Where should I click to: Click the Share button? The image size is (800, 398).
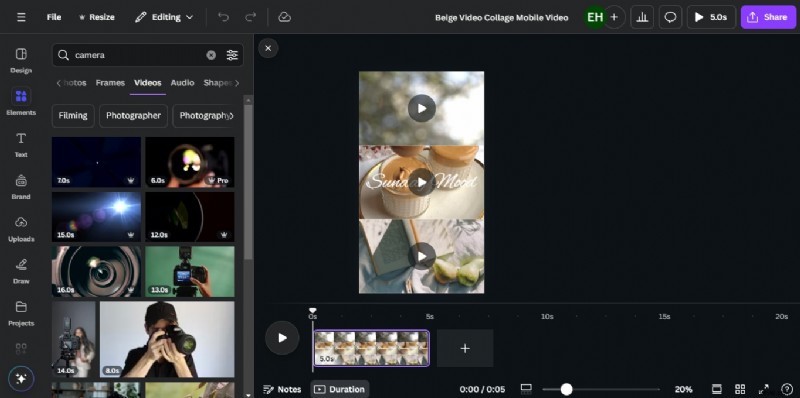coord(768,17)
